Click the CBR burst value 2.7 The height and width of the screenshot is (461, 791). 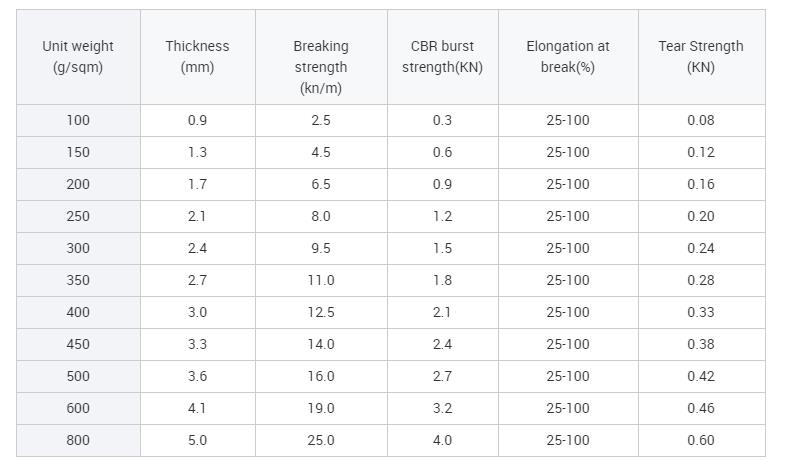click(x=442, y=376)
